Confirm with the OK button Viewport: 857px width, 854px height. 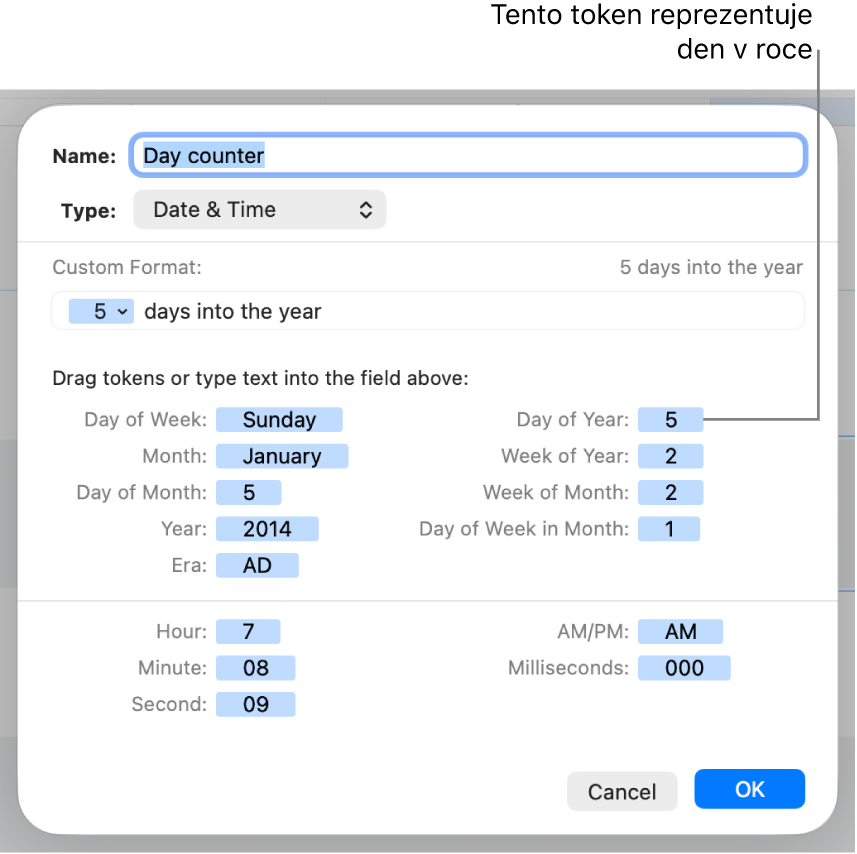click(749, 789)
